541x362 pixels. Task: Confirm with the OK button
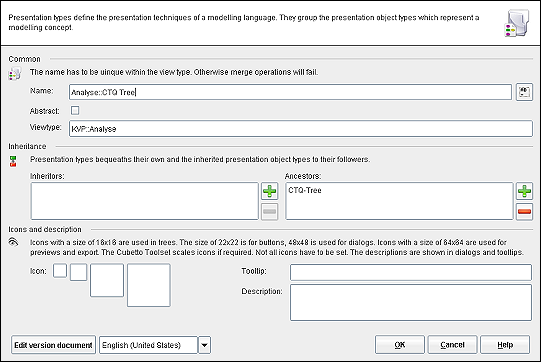(400, 345)
